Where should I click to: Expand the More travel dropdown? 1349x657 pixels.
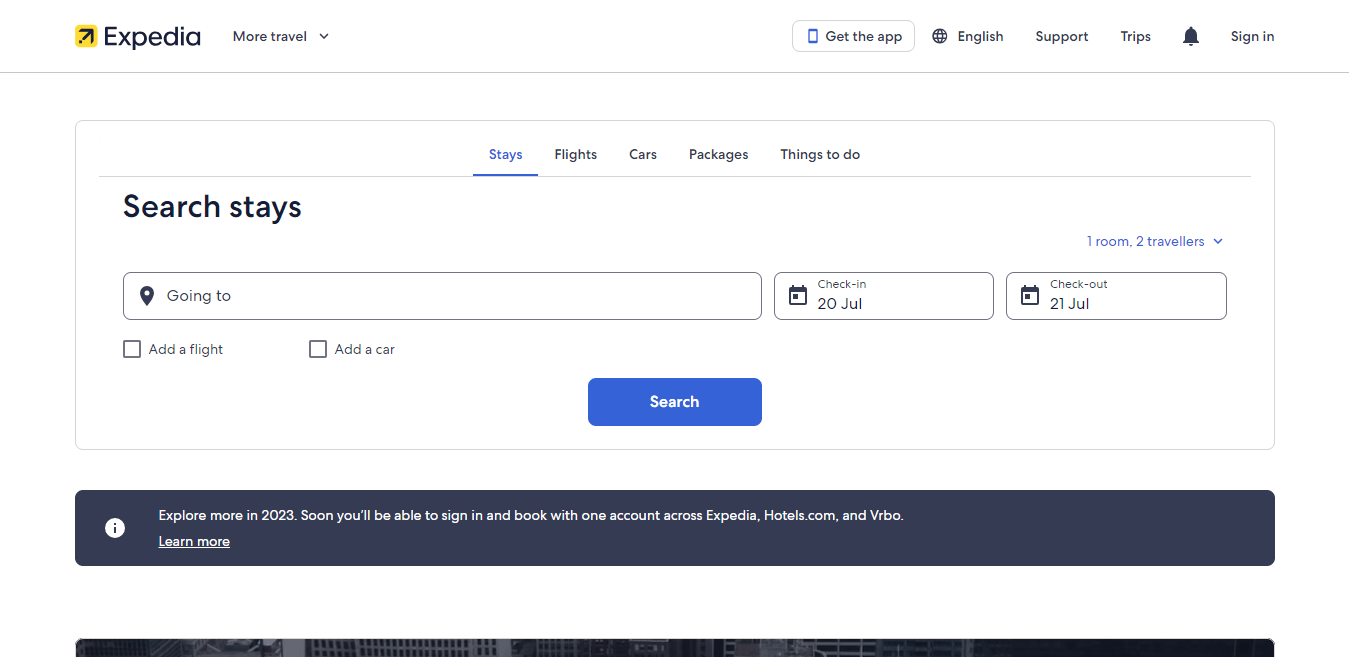tap(280, 36)
